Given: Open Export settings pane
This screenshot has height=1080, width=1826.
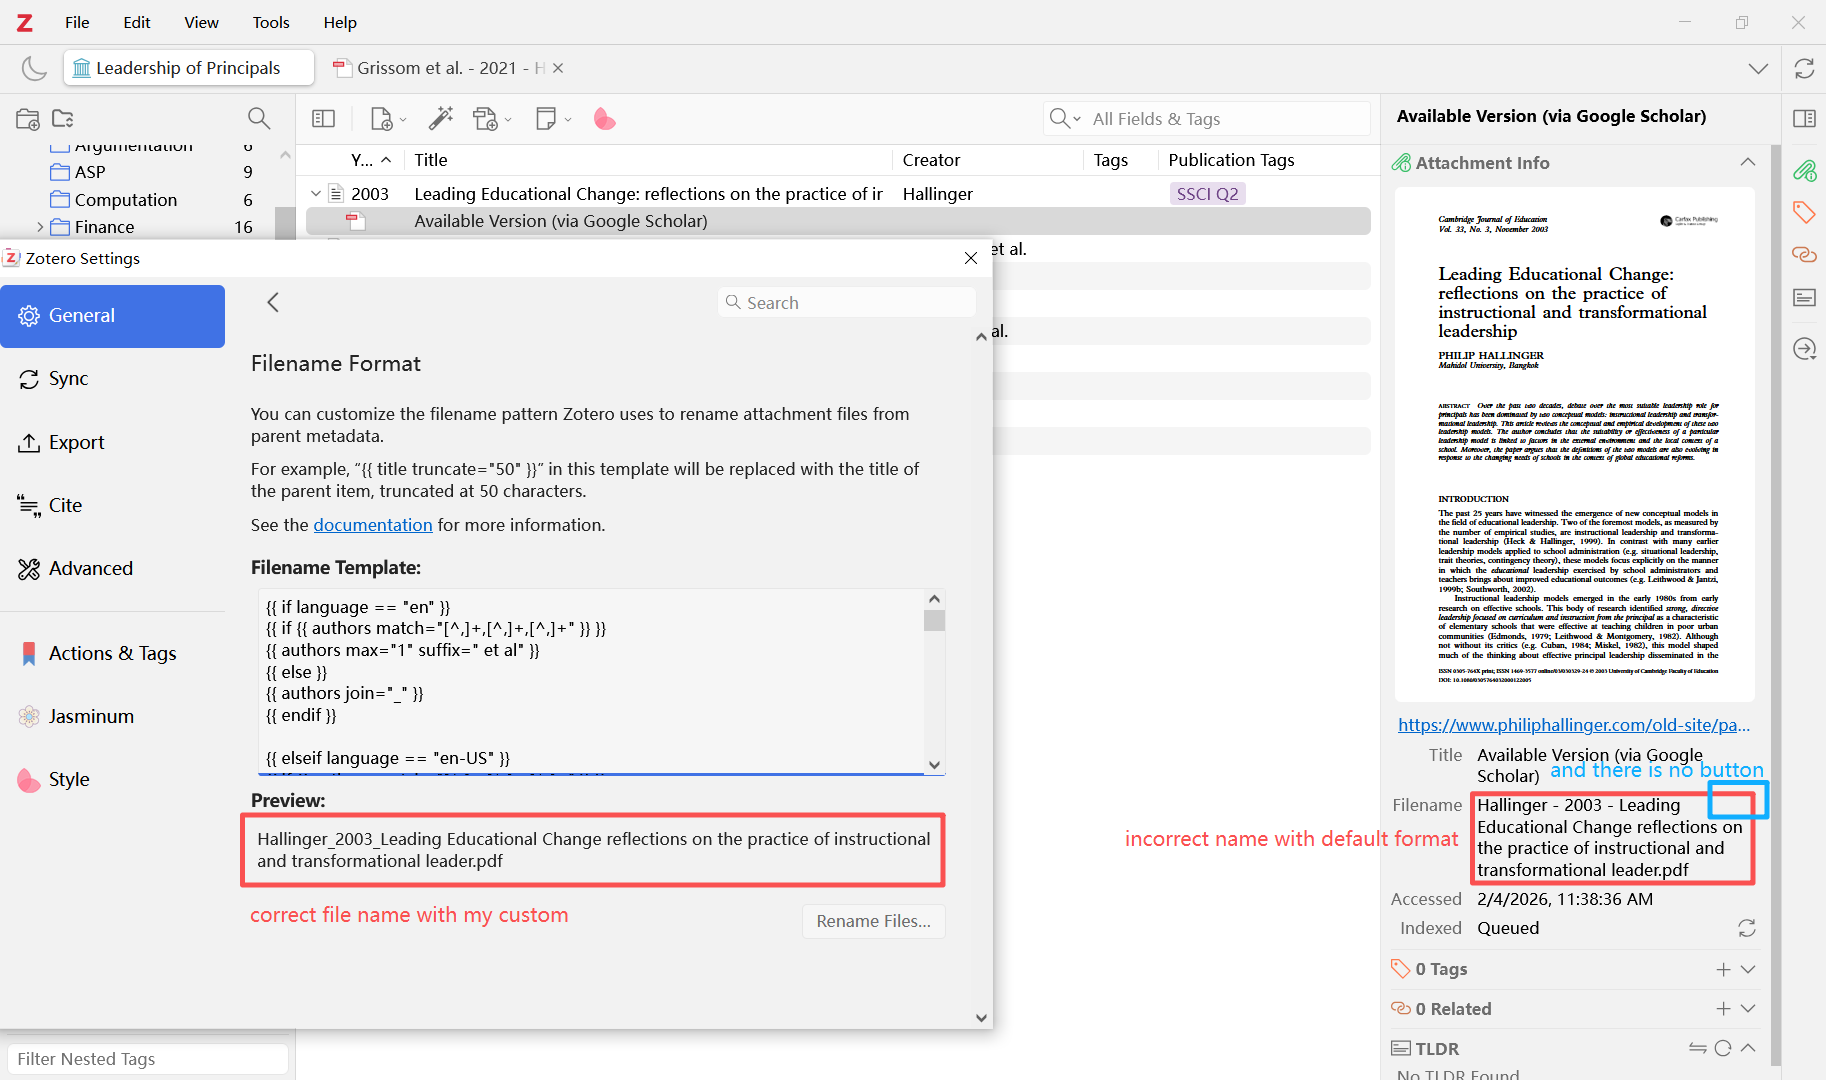Looking at the screenshot, I should pyautogui.click(x=113, y=442).
